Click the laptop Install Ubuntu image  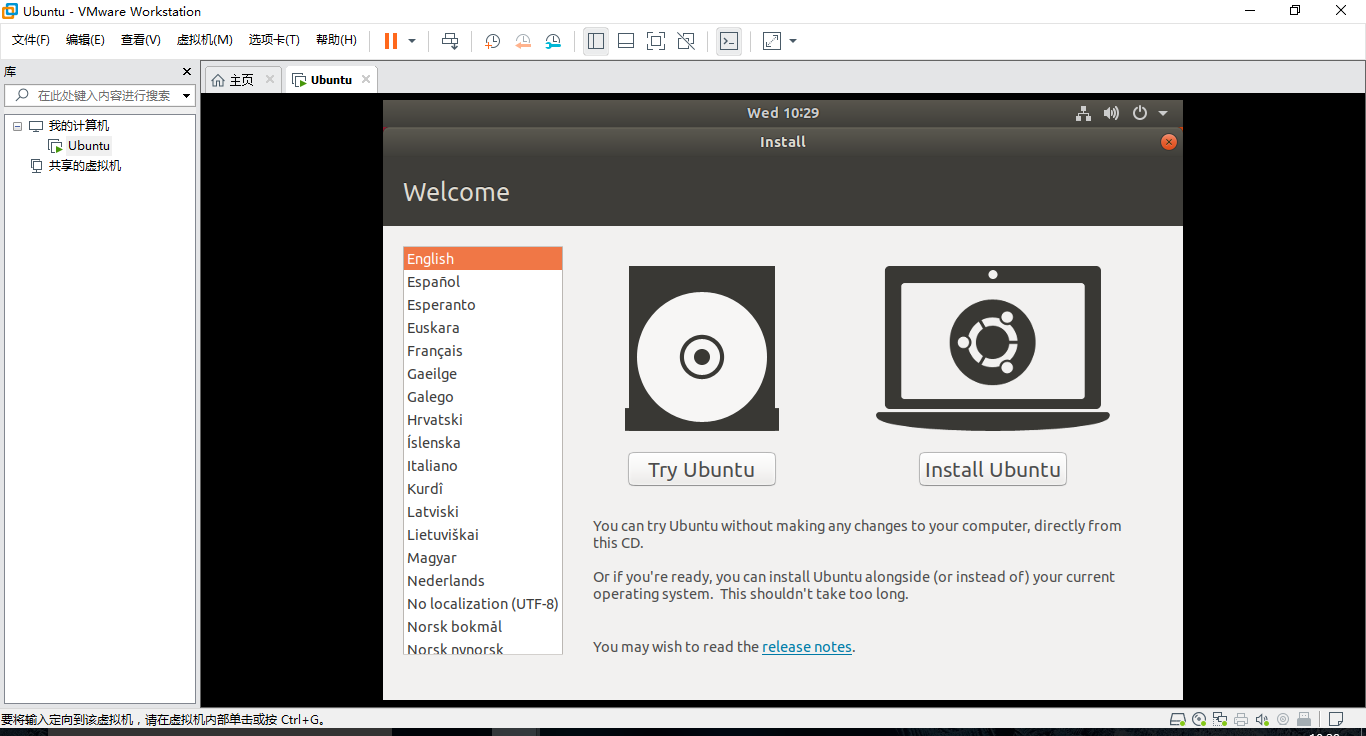(993, 348)
